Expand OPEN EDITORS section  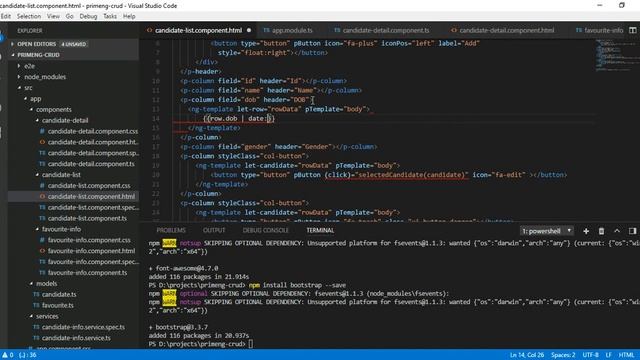(36, 44)
